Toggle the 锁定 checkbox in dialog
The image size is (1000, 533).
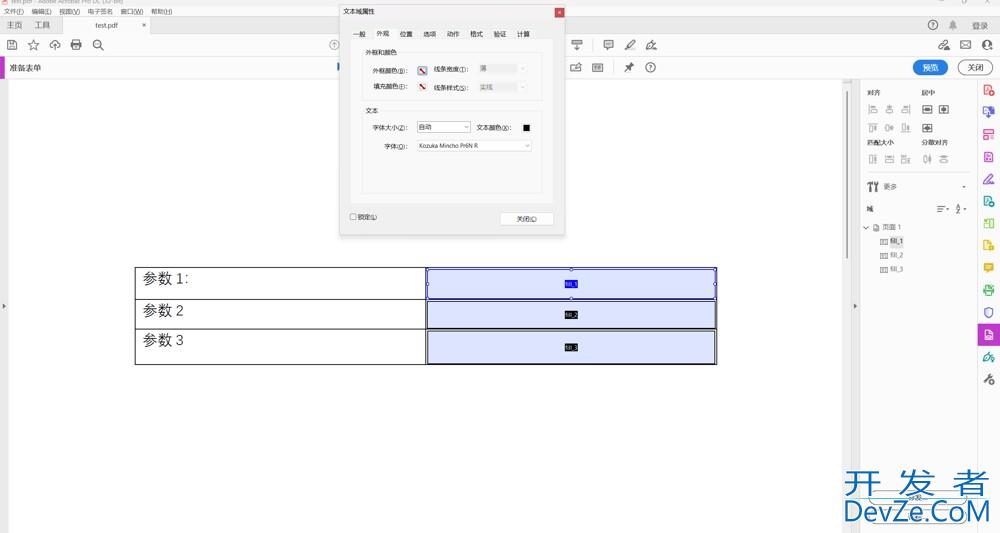[353, 217]
